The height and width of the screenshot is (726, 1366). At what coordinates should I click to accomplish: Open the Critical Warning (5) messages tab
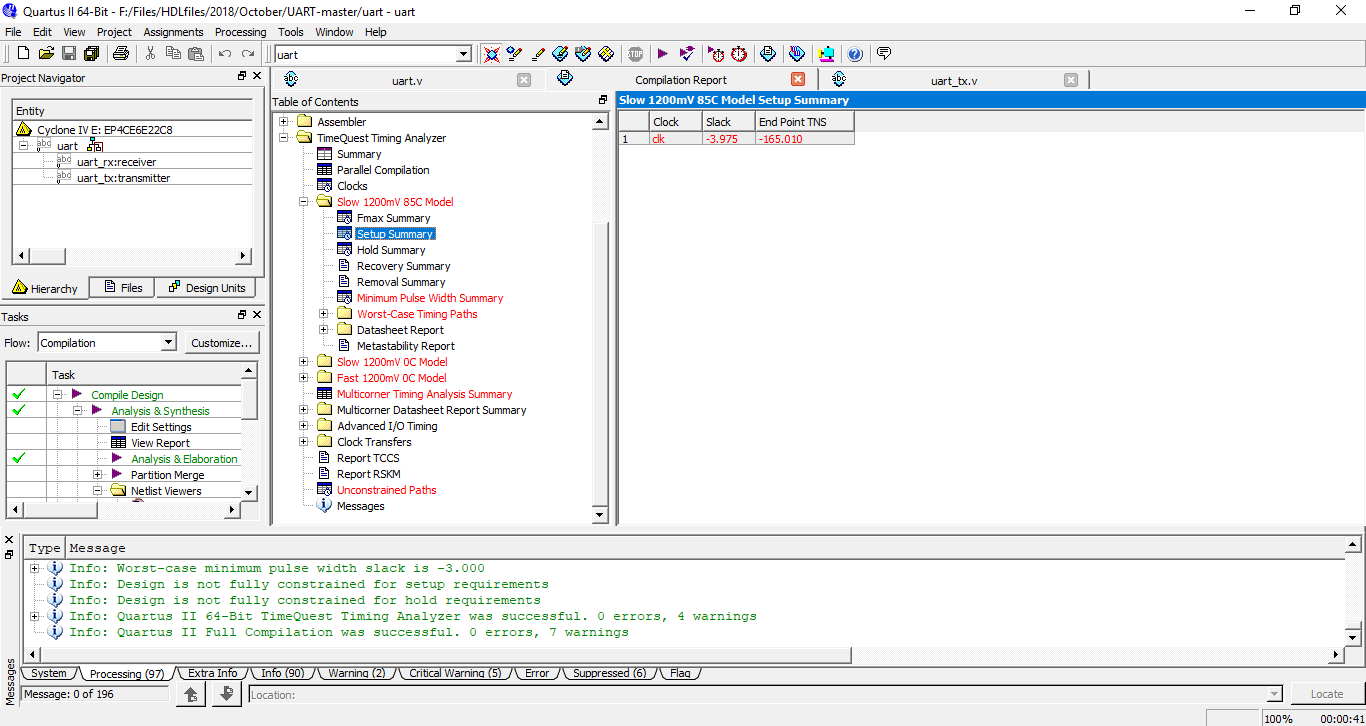click(x=455, y=673)
